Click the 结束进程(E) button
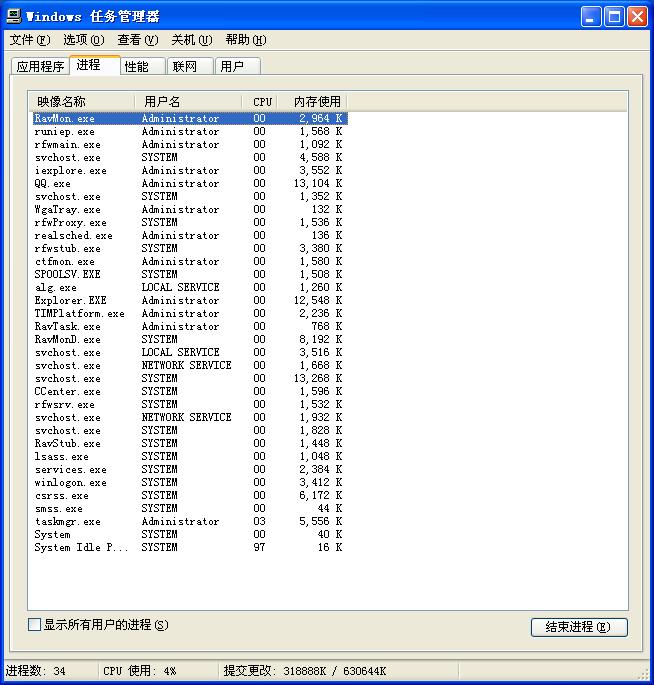The height and width of the screenshot is (685, 654). click(x=579, y=627)
